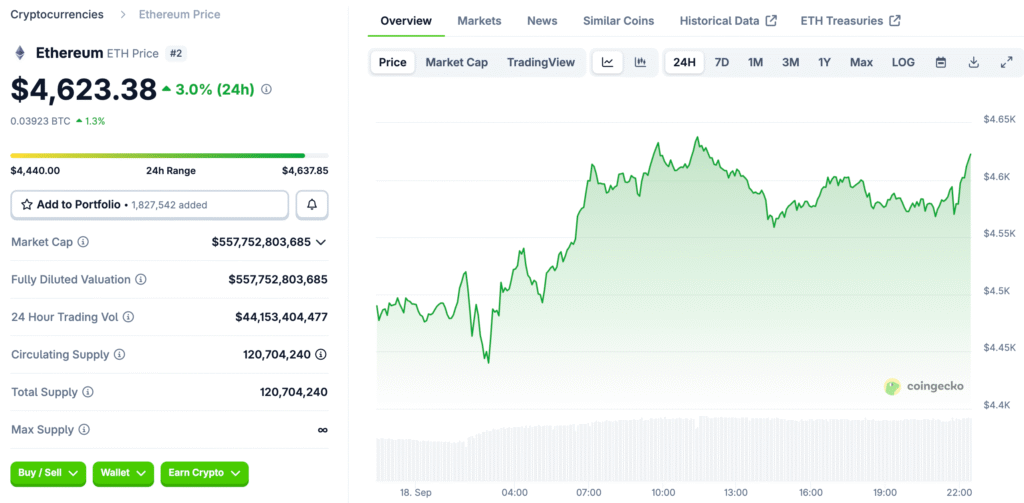Click Add to Portfolio button
Viewport: 1024px width, 503px height.
coord(150,204)
